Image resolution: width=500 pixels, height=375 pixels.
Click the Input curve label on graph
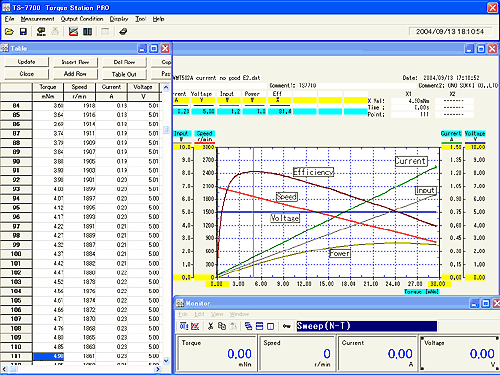point(425,190)
